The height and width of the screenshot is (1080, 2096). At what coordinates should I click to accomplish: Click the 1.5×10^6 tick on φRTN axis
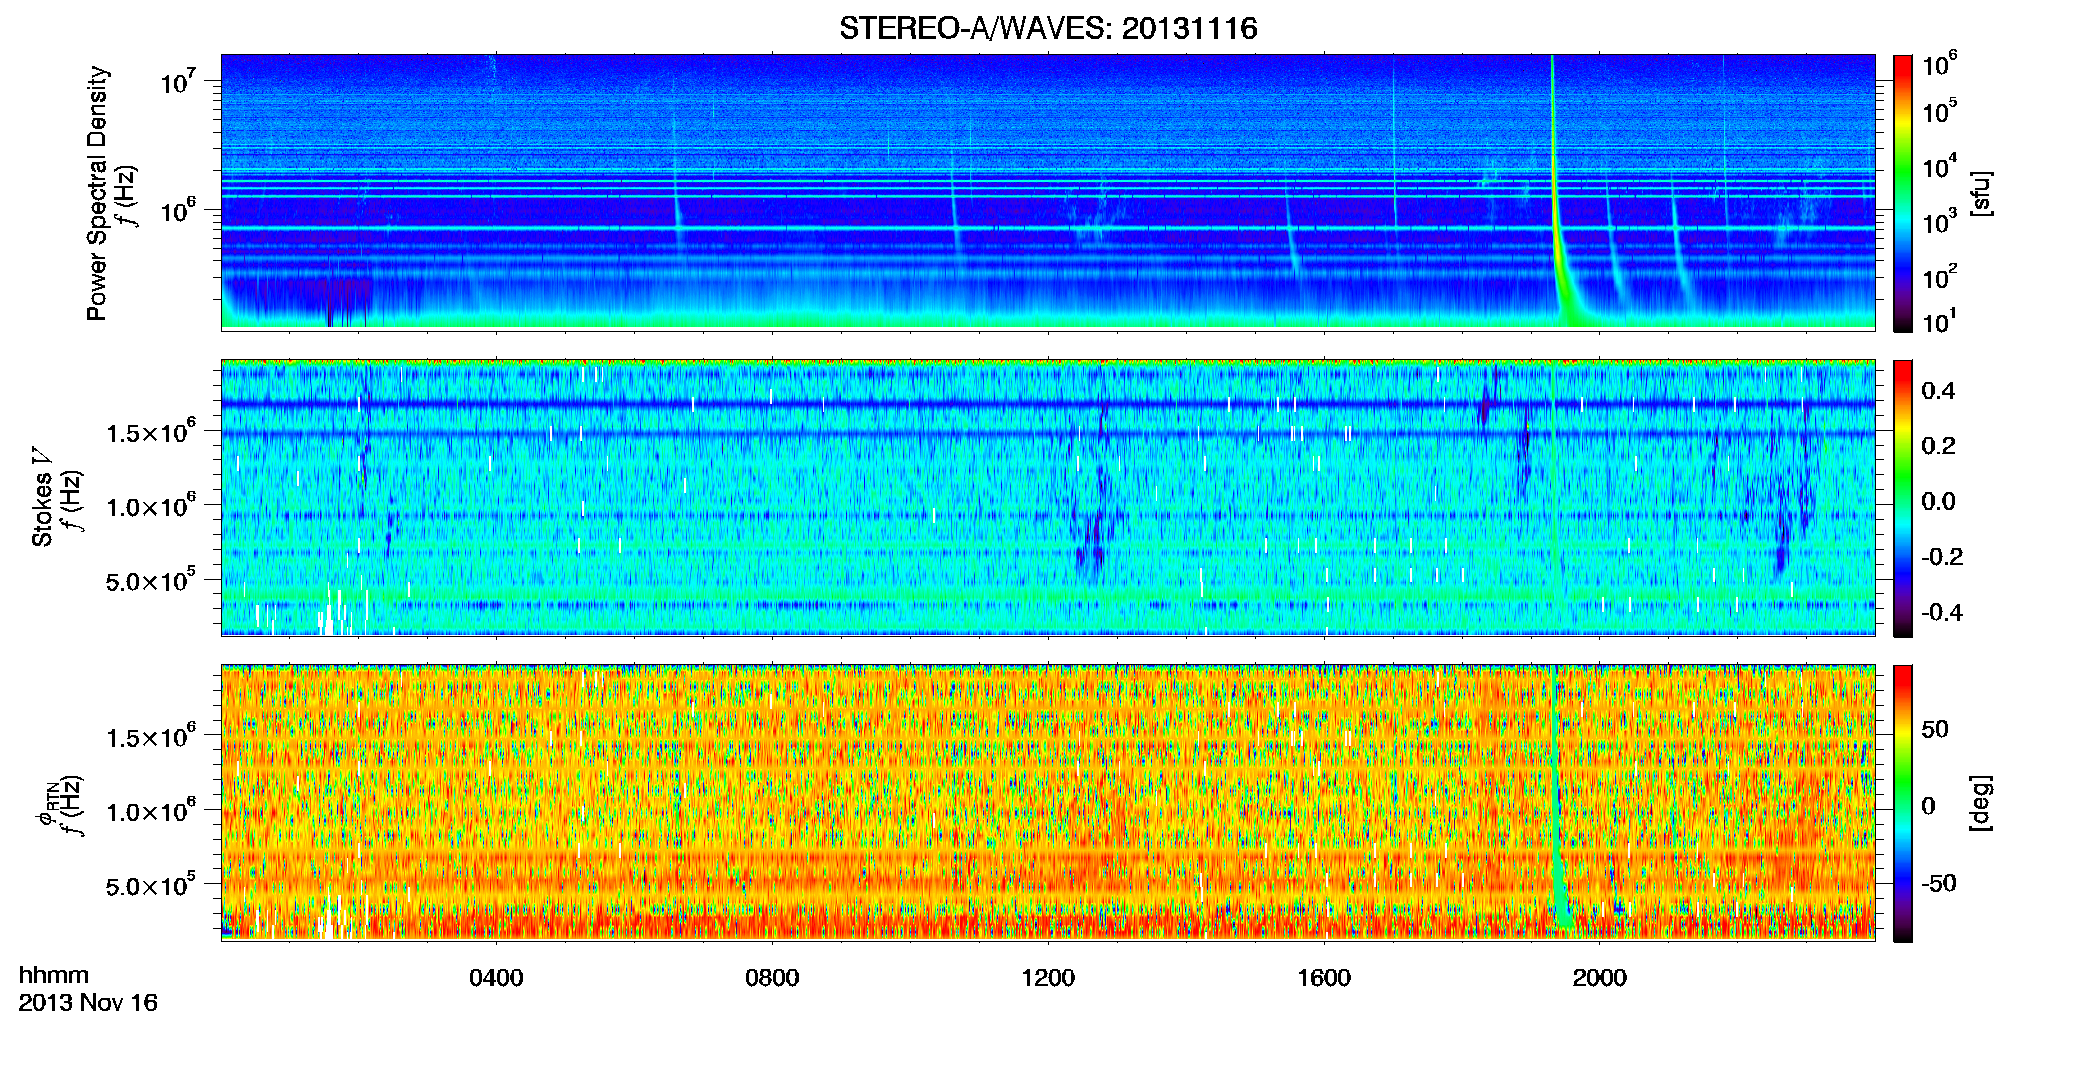[x=151, y=736]
